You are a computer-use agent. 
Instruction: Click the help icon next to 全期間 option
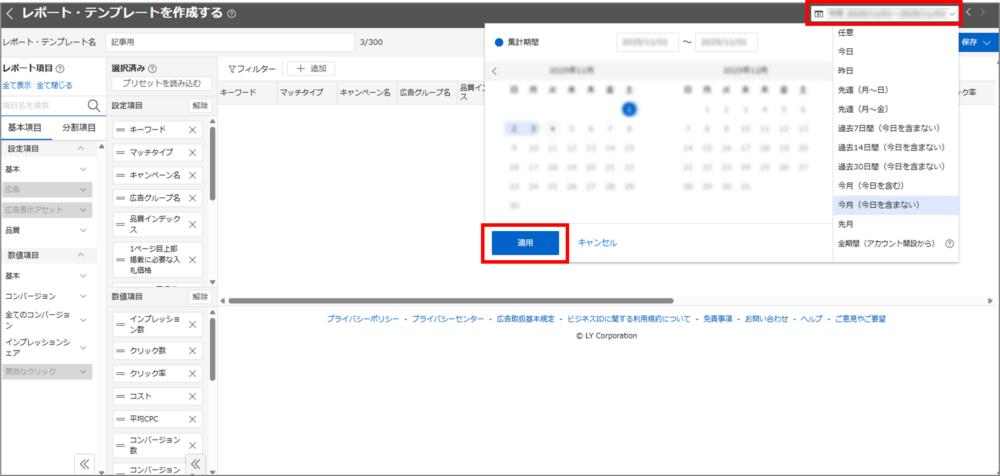pos(949,243)
